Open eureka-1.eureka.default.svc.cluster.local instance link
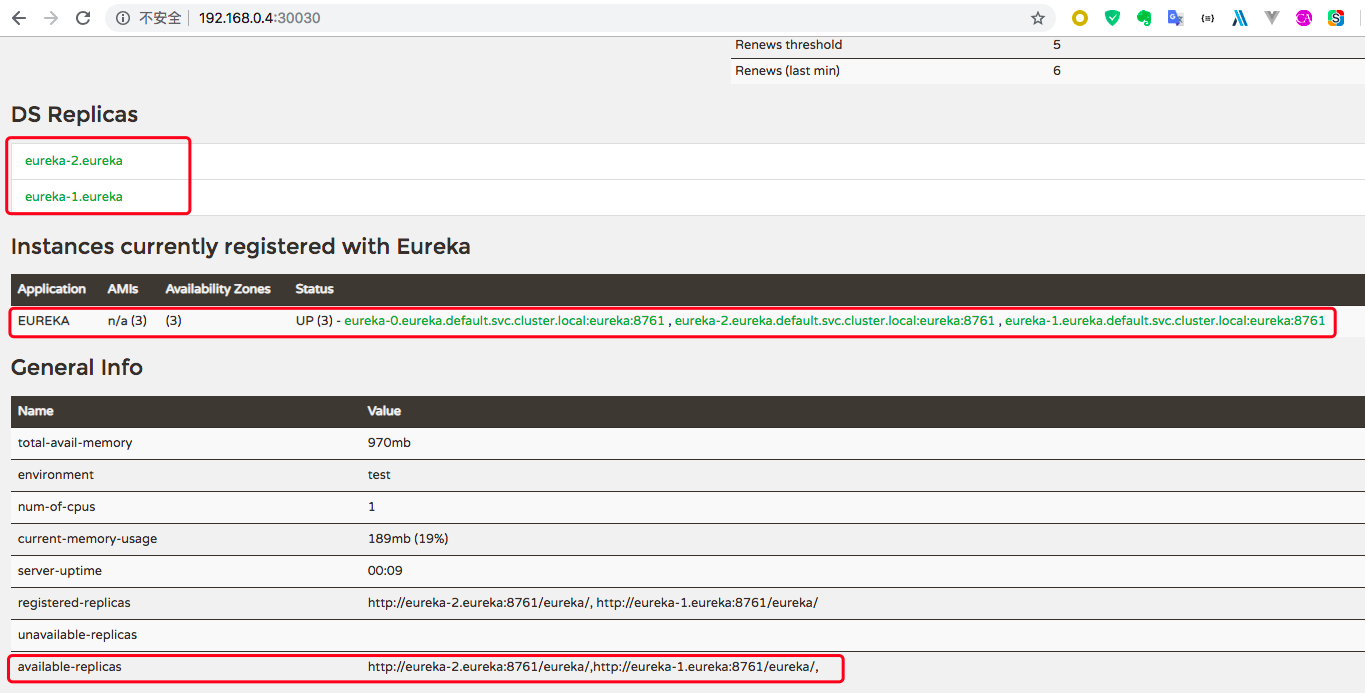Screen dimensions: 1365x693 [x=1165, y=321]
